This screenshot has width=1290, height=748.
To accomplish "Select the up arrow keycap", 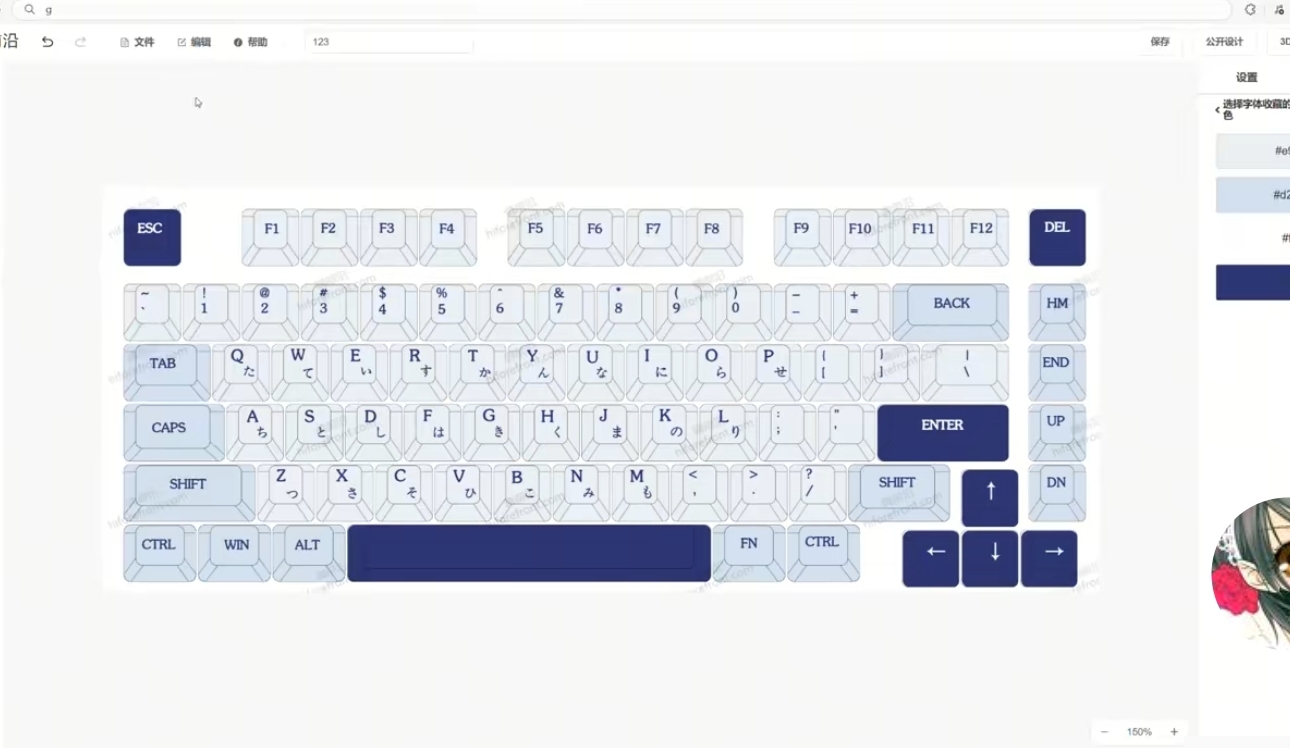I will click(990, 497).
